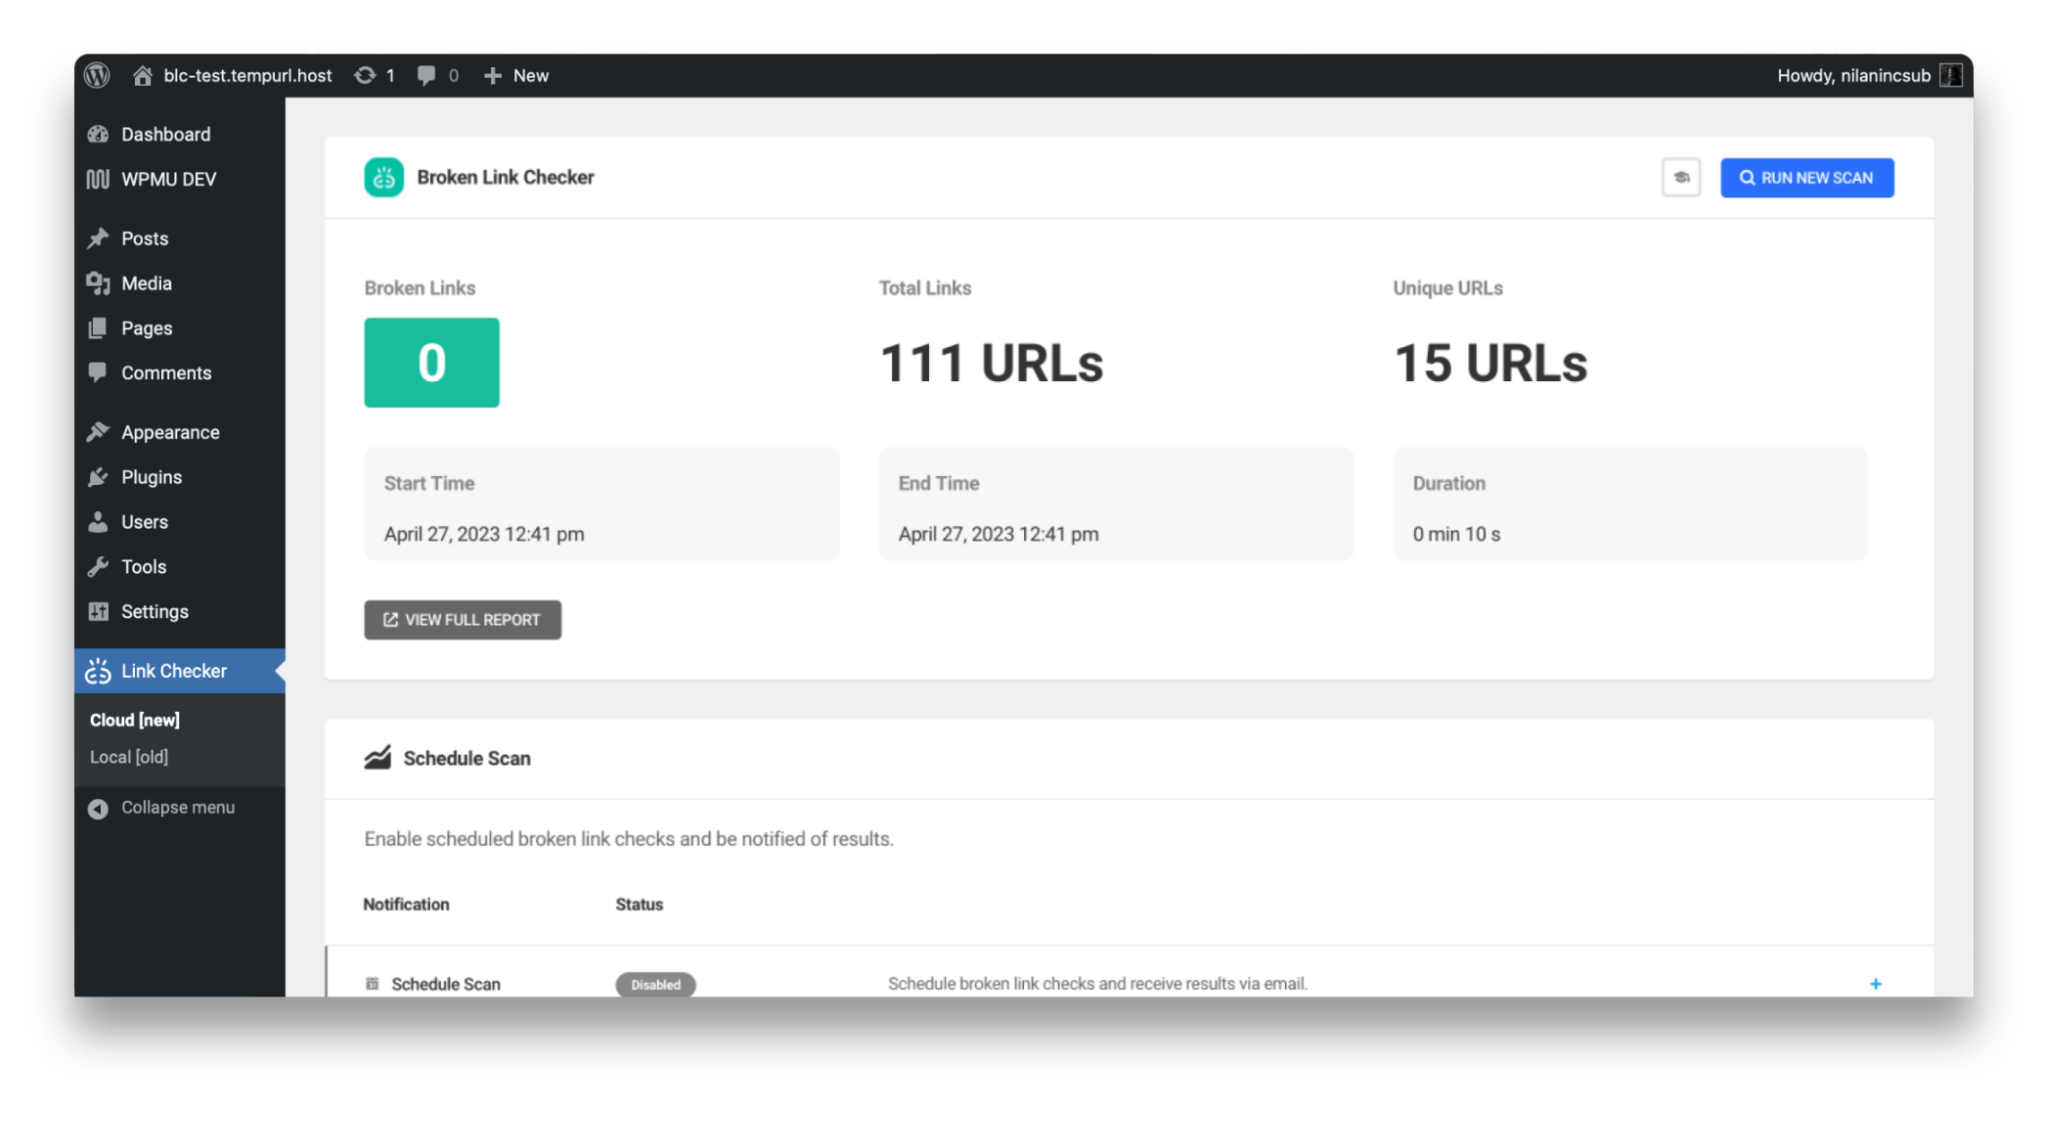Select the Media library icon in sidebar
Screen dimensions: 2048x1140
coord(99,283)
